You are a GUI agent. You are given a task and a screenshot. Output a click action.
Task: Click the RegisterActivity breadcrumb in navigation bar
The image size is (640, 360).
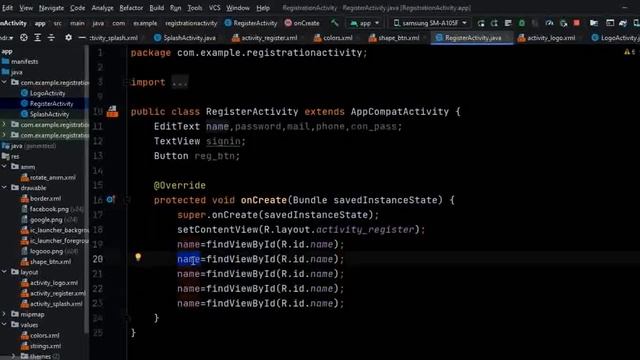[251, 23]
